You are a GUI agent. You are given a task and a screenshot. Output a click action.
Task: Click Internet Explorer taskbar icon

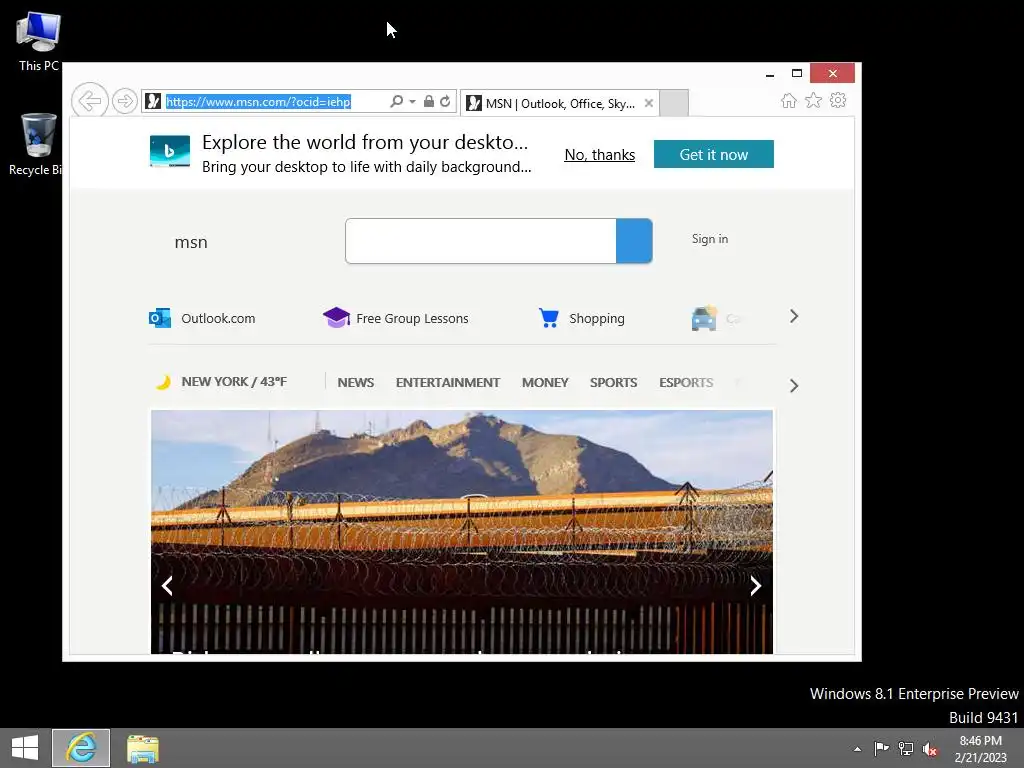[81, 748]
